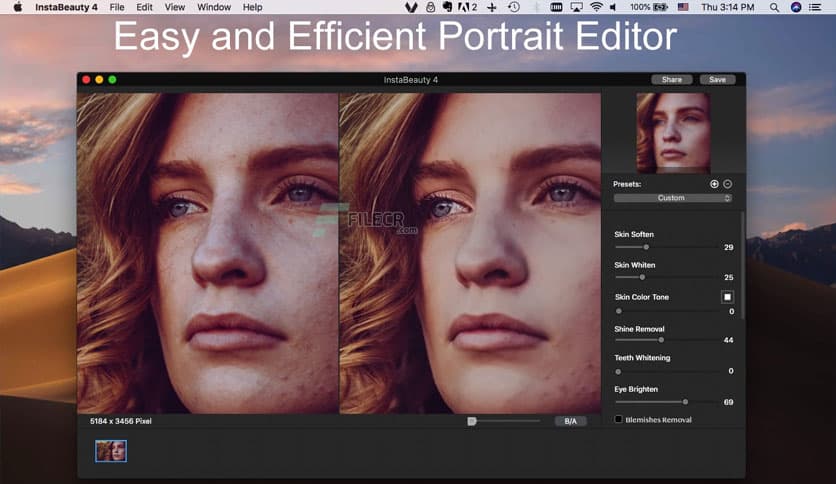836x484 pixels.
Task: Click the zoom slider below the preview
Action: pyautogui.click(x=504, y=421)
